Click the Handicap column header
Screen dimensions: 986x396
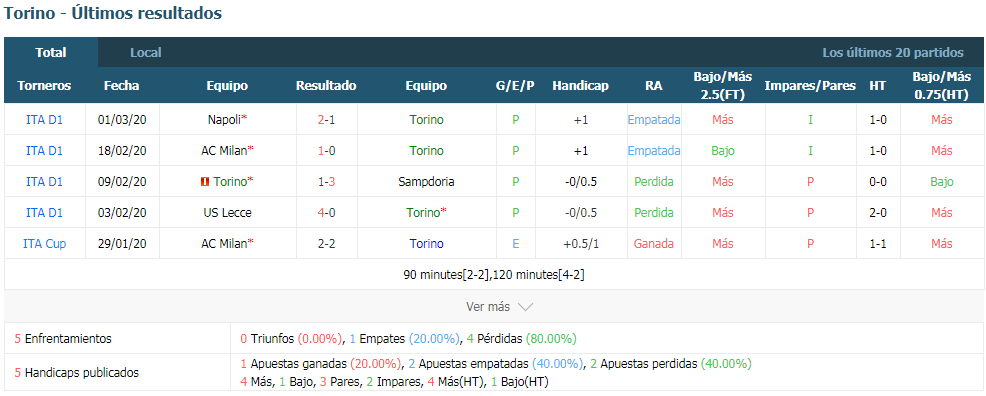580,85
